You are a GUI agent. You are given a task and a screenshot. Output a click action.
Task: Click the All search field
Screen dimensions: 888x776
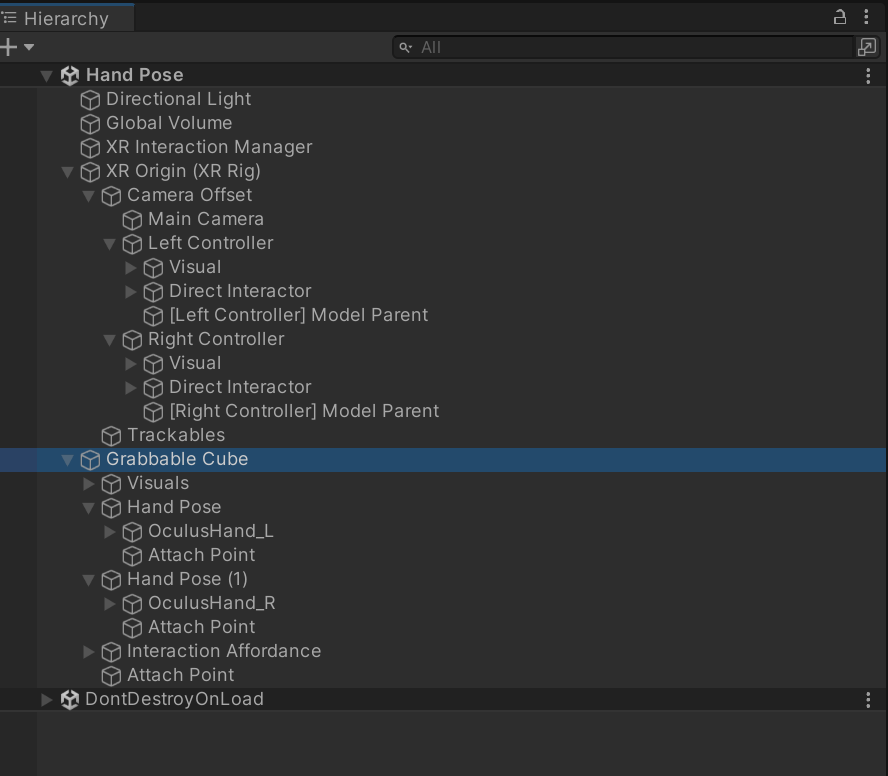pyautogui.click(x=623, y=47)
